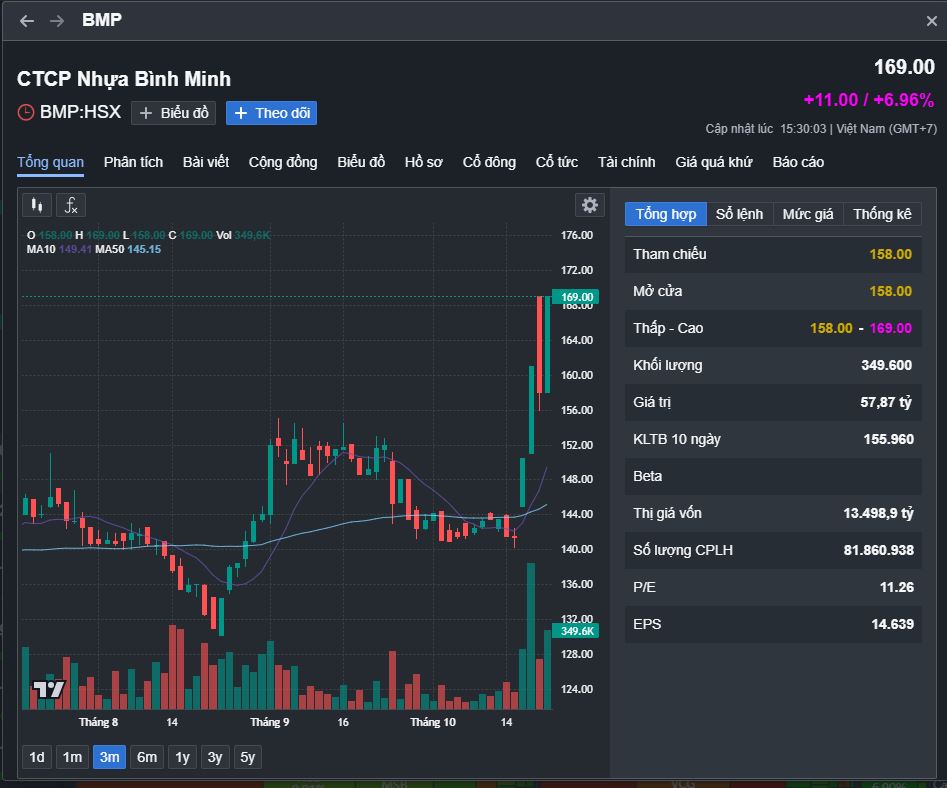
Task: Open the Thống kê tab
Action: (x=882, y=214)
